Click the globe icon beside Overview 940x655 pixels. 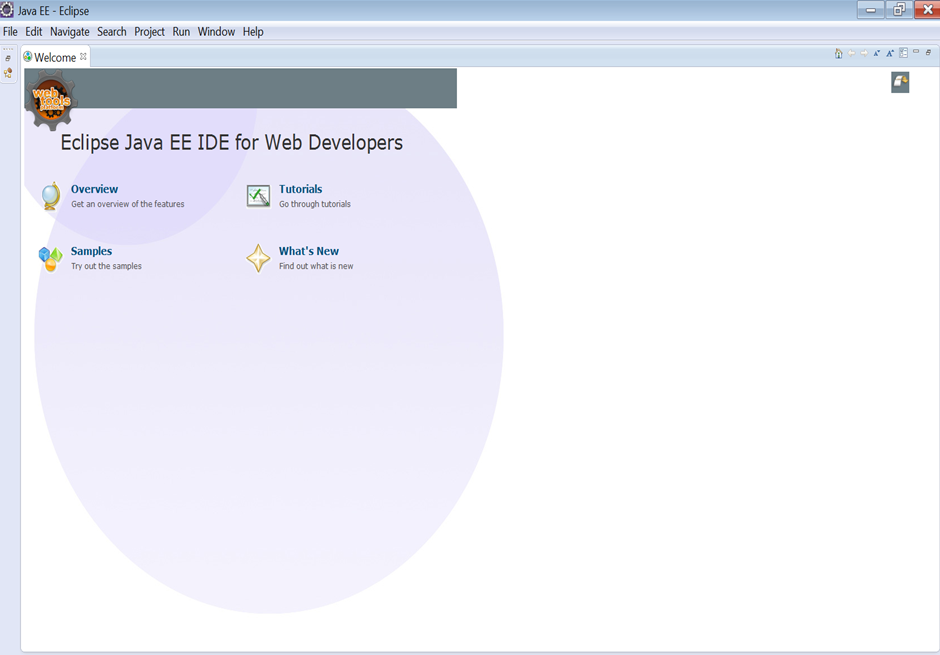[x=51, y=196]
